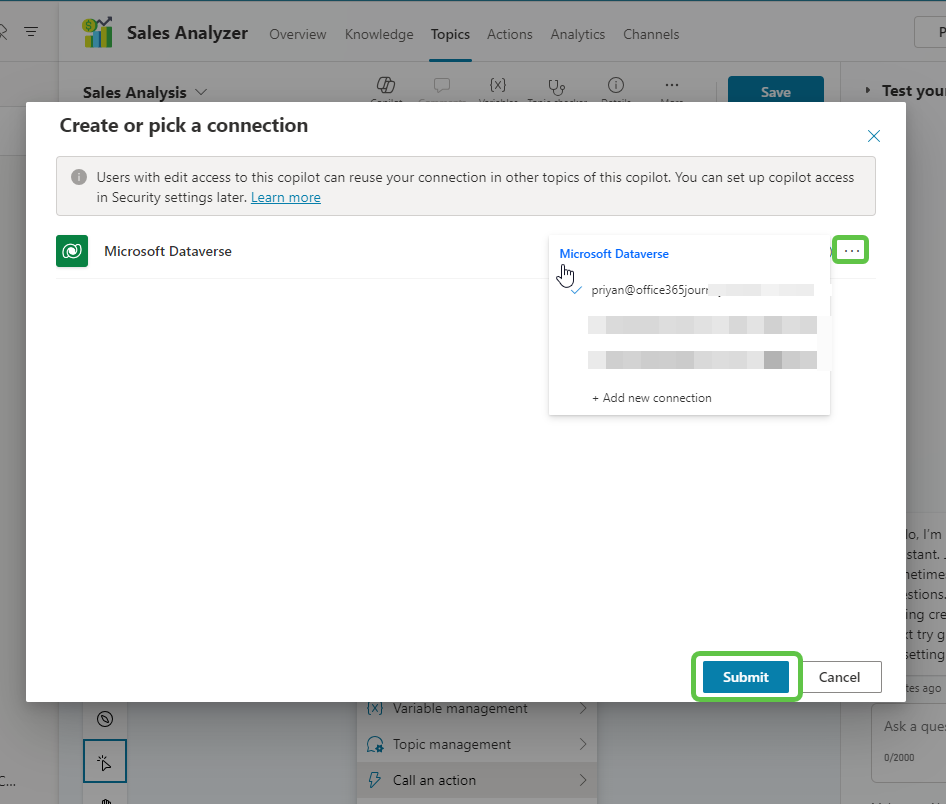Close the dialog with the X icon

[x=873, y=136]
